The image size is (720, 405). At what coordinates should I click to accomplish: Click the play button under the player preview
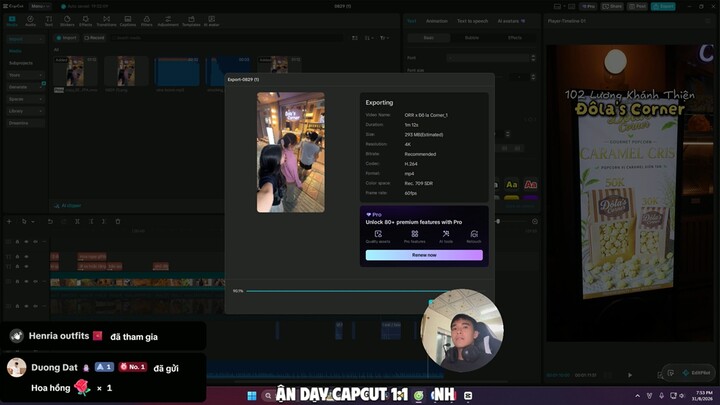pos(630,375)
